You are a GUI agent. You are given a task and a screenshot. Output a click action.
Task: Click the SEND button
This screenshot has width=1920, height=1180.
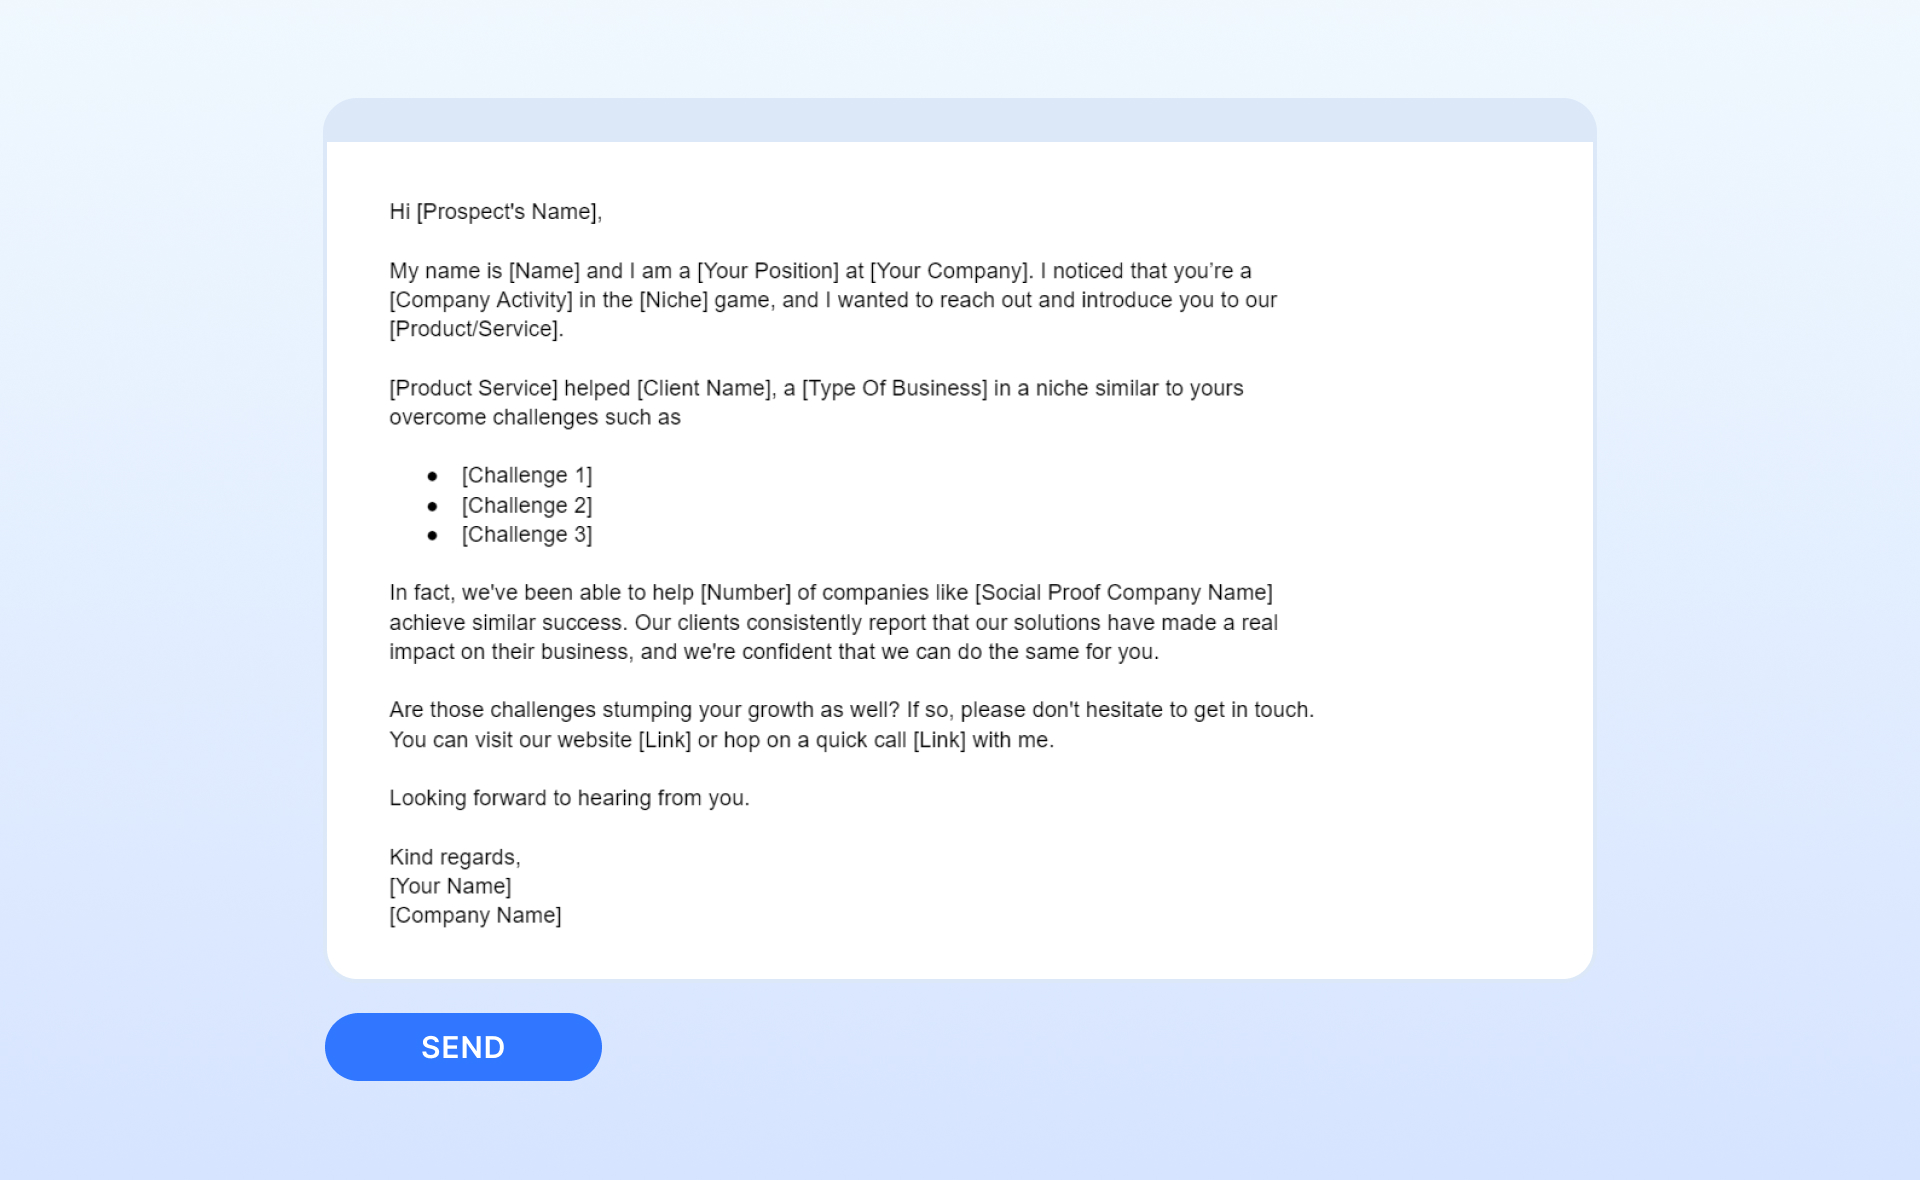point(464,1046)
